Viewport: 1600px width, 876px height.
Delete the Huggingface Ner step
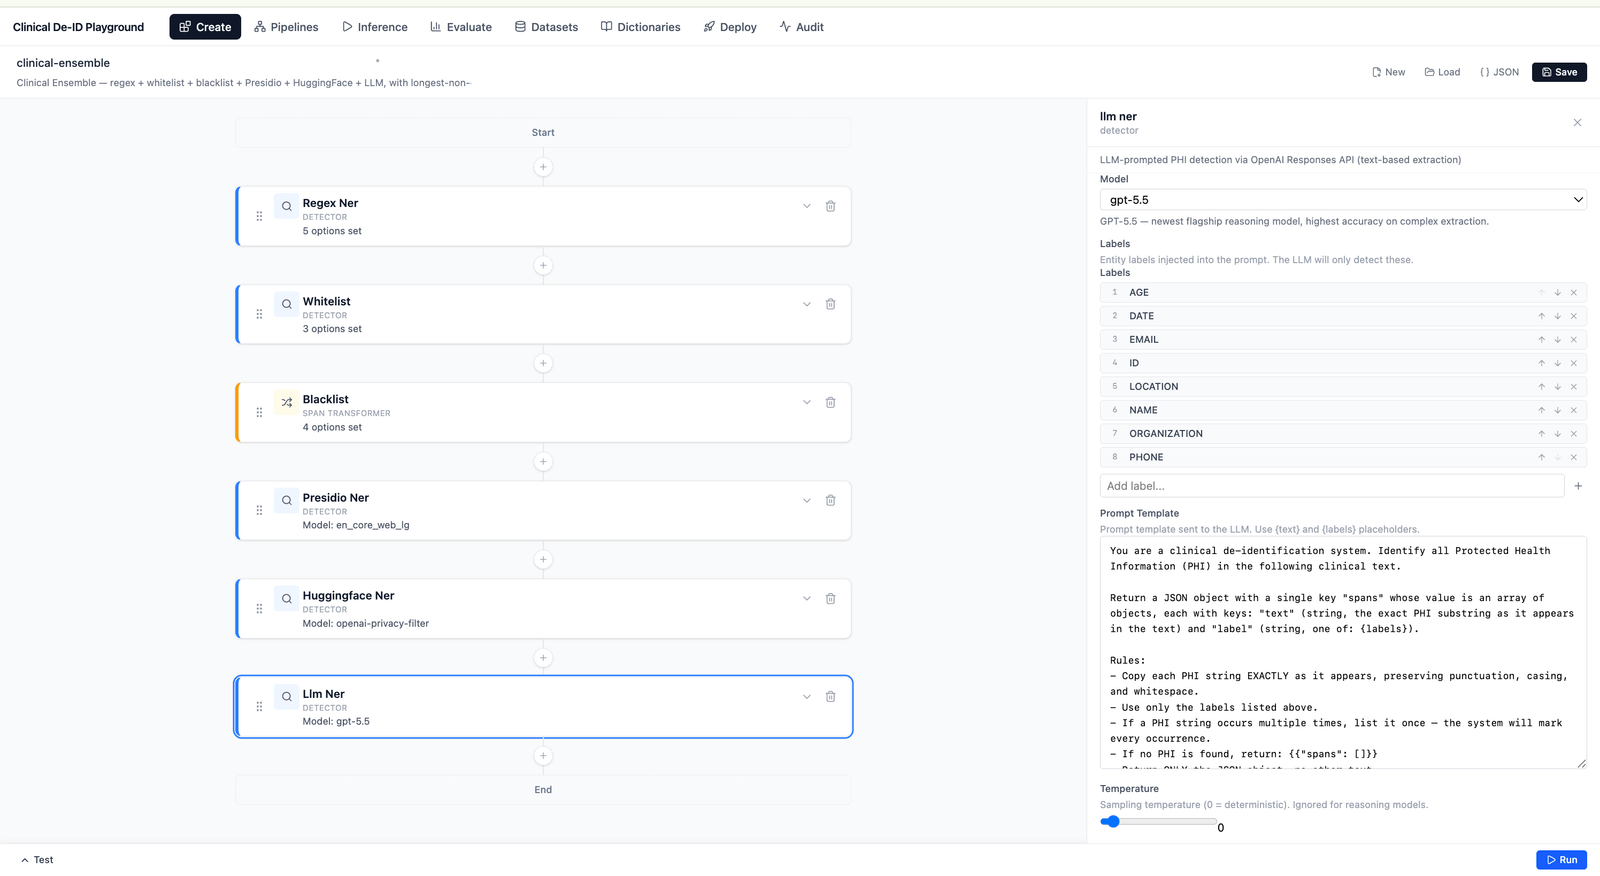point(830,598)
